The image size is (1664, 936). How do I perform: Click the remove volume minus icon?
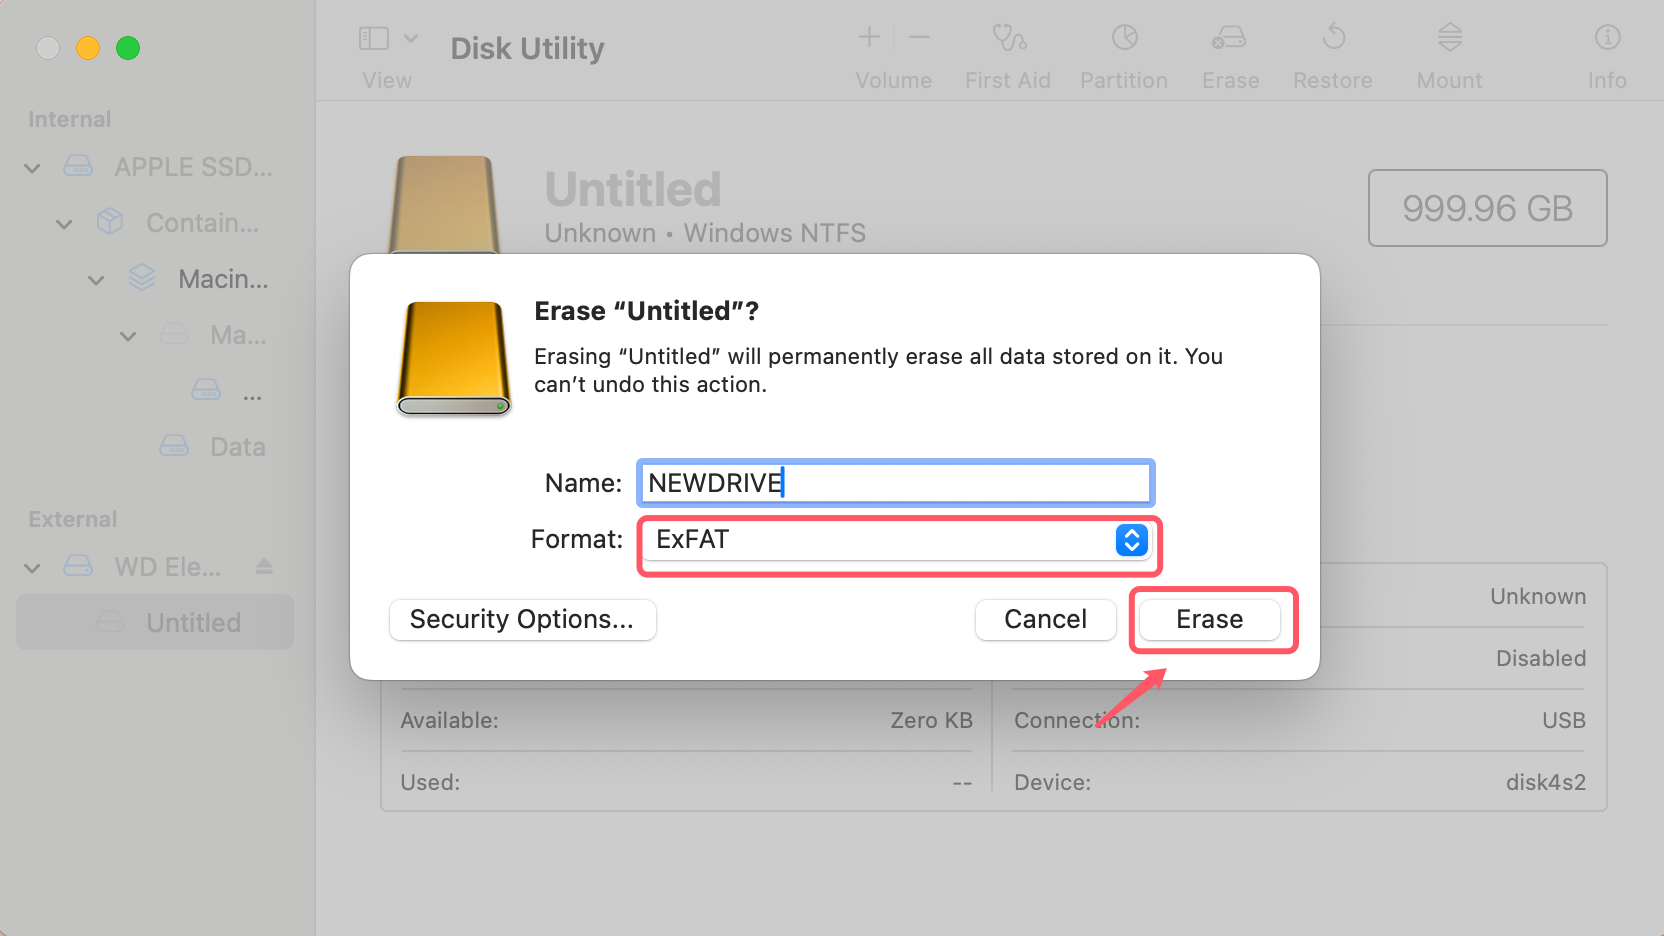click(x=919, y=37)
